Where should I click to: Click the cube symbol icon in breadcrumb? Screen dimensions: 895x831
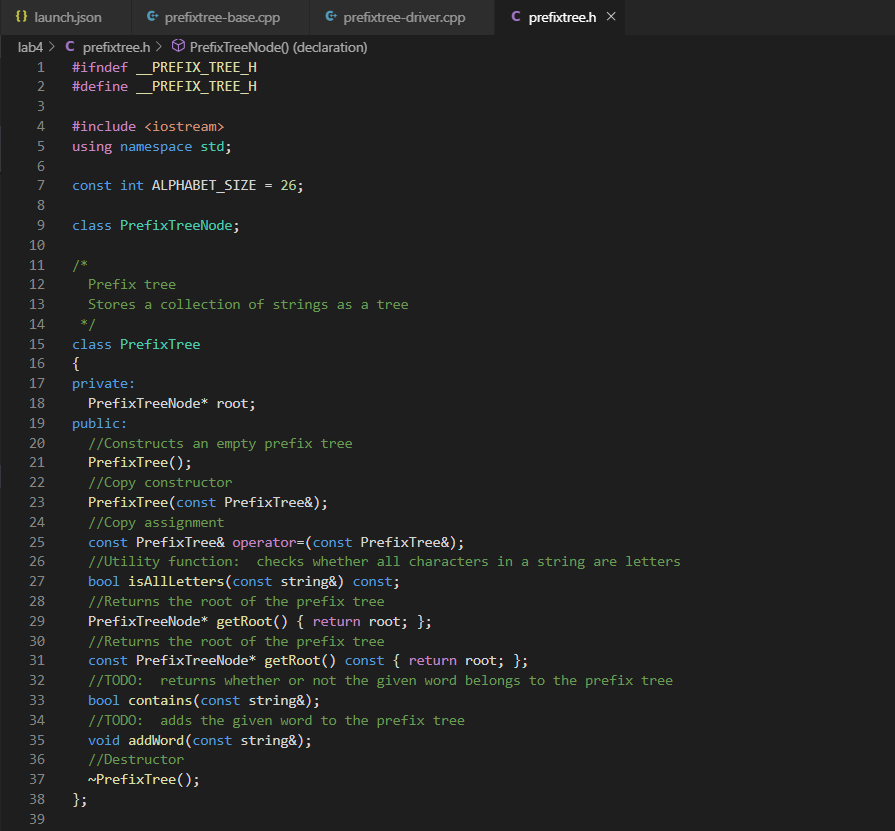[178, 47]
